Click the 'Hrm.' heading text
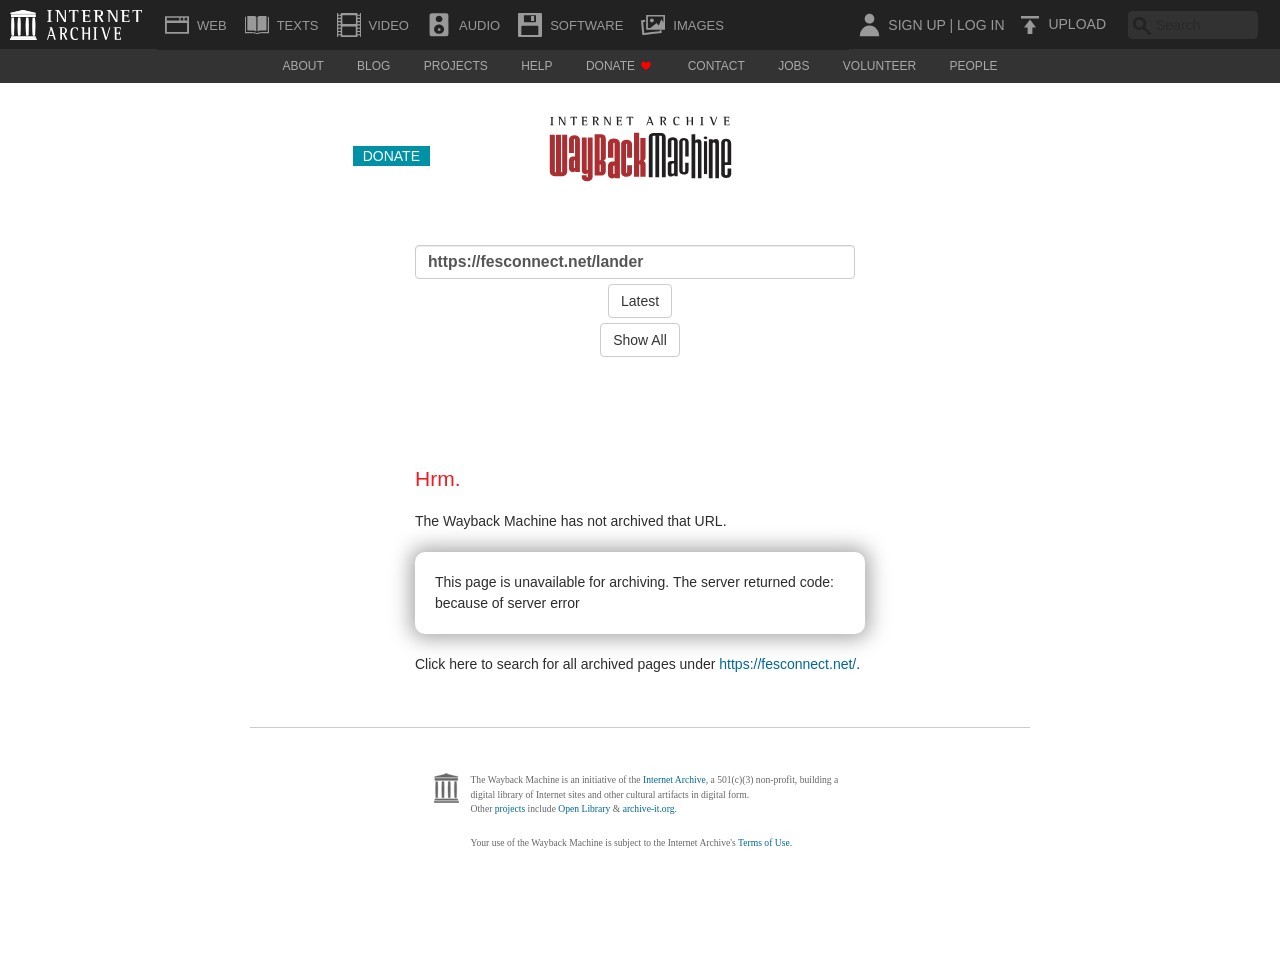 pos(437,479)
